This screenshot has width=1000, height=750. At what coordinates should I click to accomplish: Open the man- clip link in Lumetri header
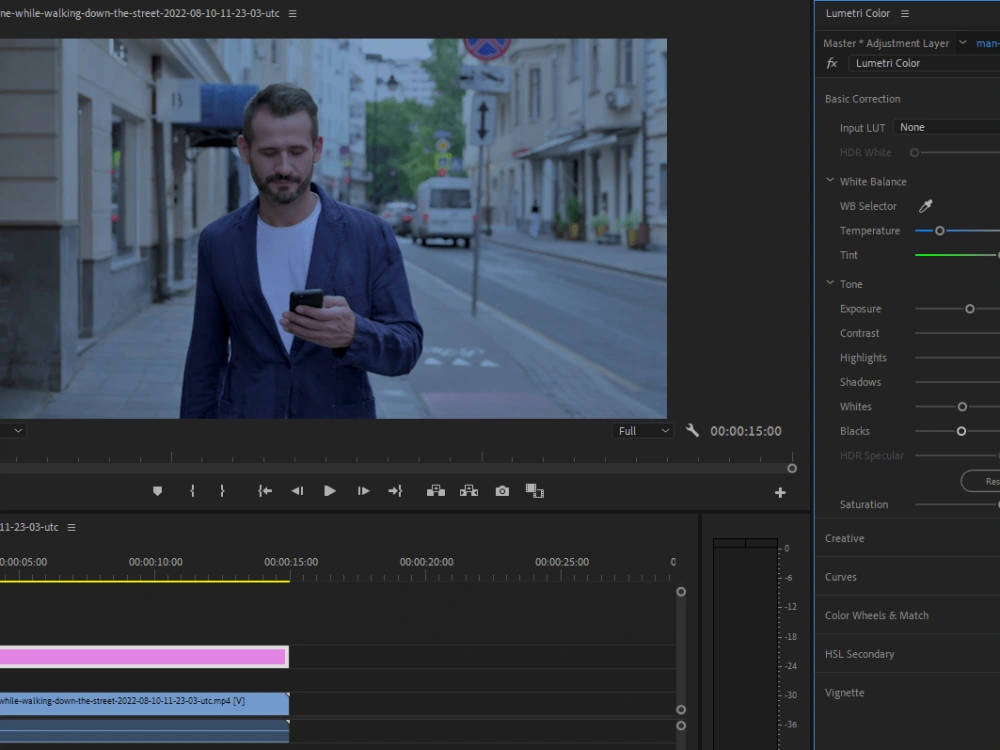pyautogui.click(x=987, y=43)
